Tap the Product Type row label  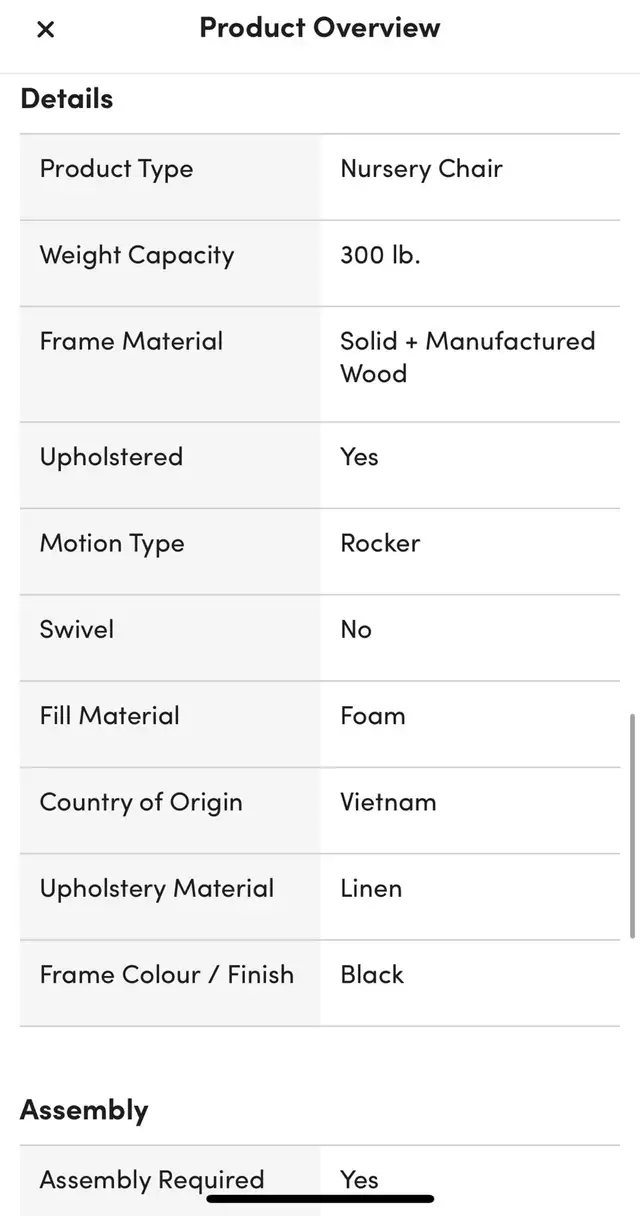(116, 169)
